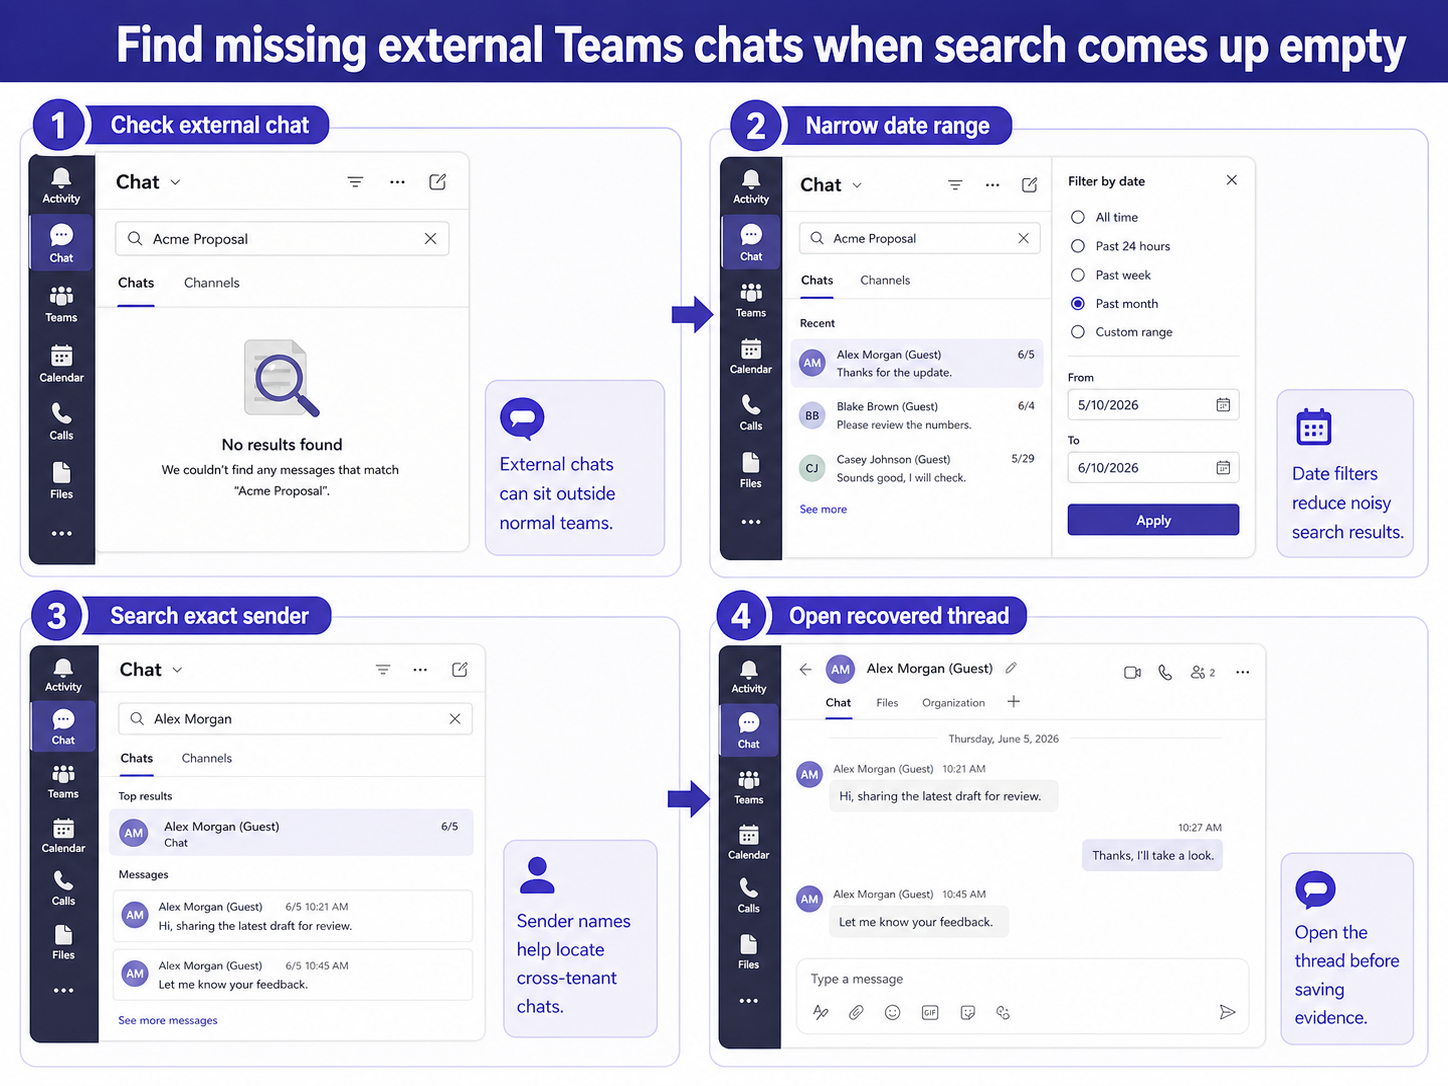Click compose icon in step 2 Chat header
The image size is (1448, 1086).
click(1029, 185)
